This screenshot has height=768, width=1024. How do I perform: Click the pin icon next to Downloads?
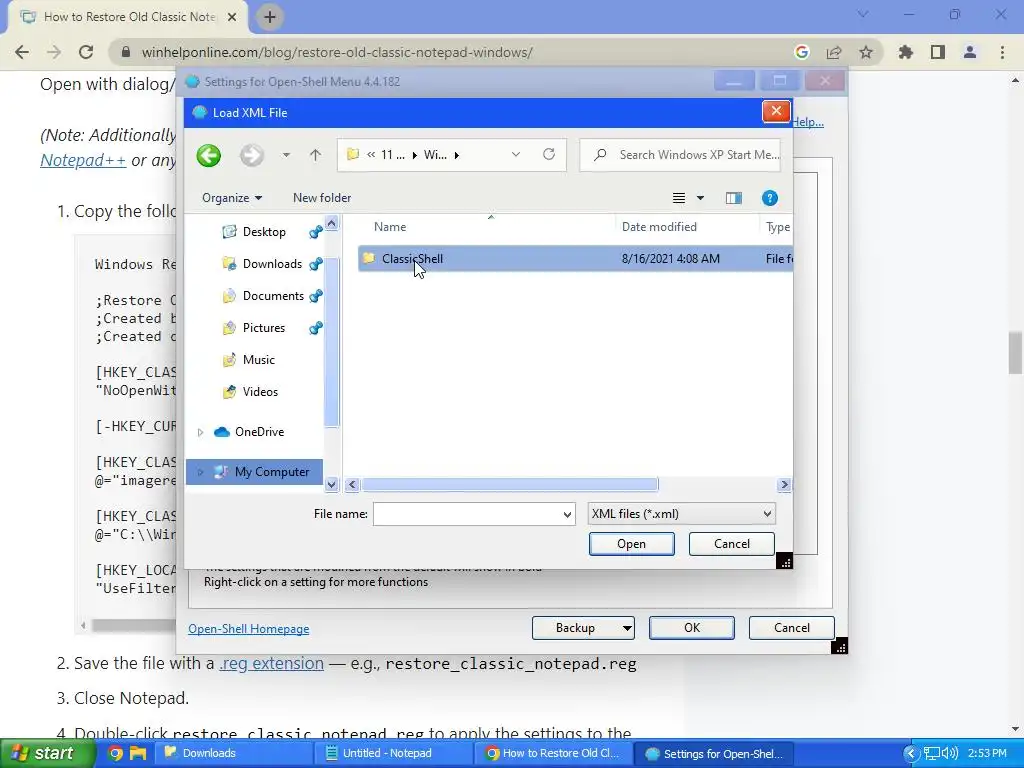[x=316, y=264]
